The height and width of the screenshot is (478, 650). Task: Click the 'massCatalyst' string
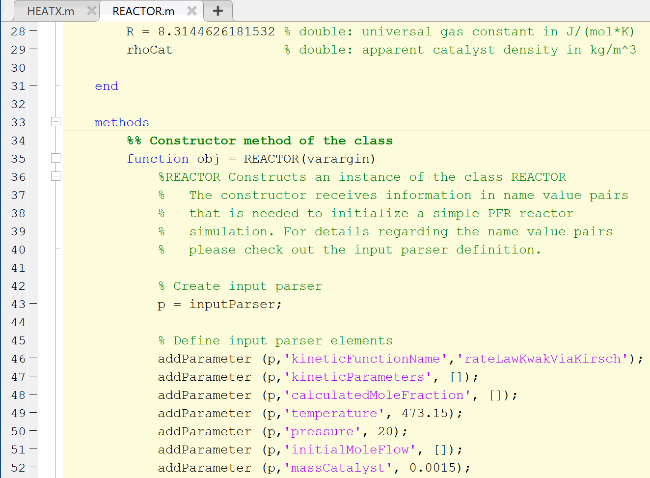point(339,468)
